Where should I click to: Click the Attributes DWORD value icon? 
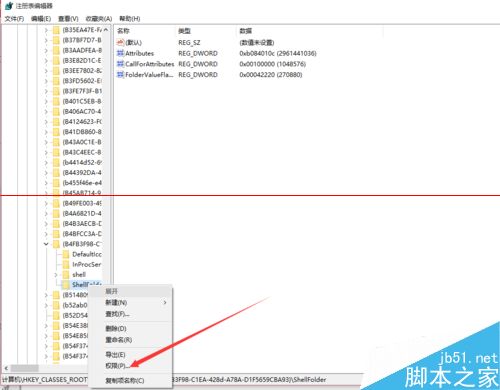click(x=120, y=53)
